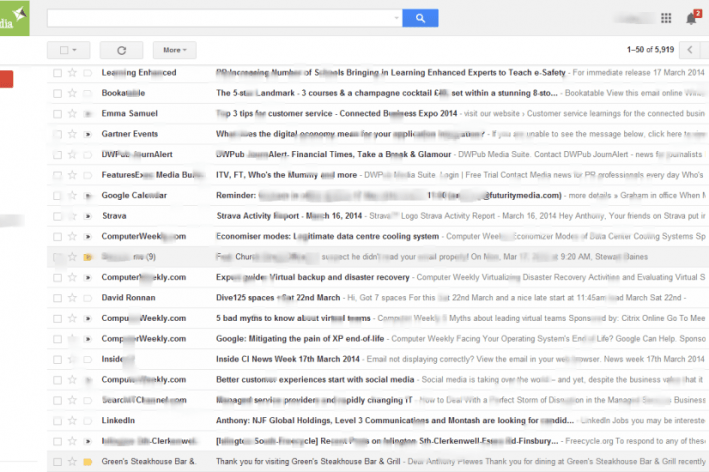This screenshot has height=472, width=709.
Task: Select the Bookatable email checkbox
Action: coord(57,93)
